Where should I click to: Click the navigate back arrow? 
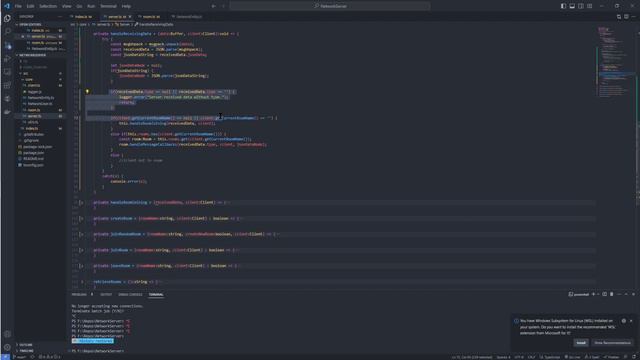pos(213,6)
